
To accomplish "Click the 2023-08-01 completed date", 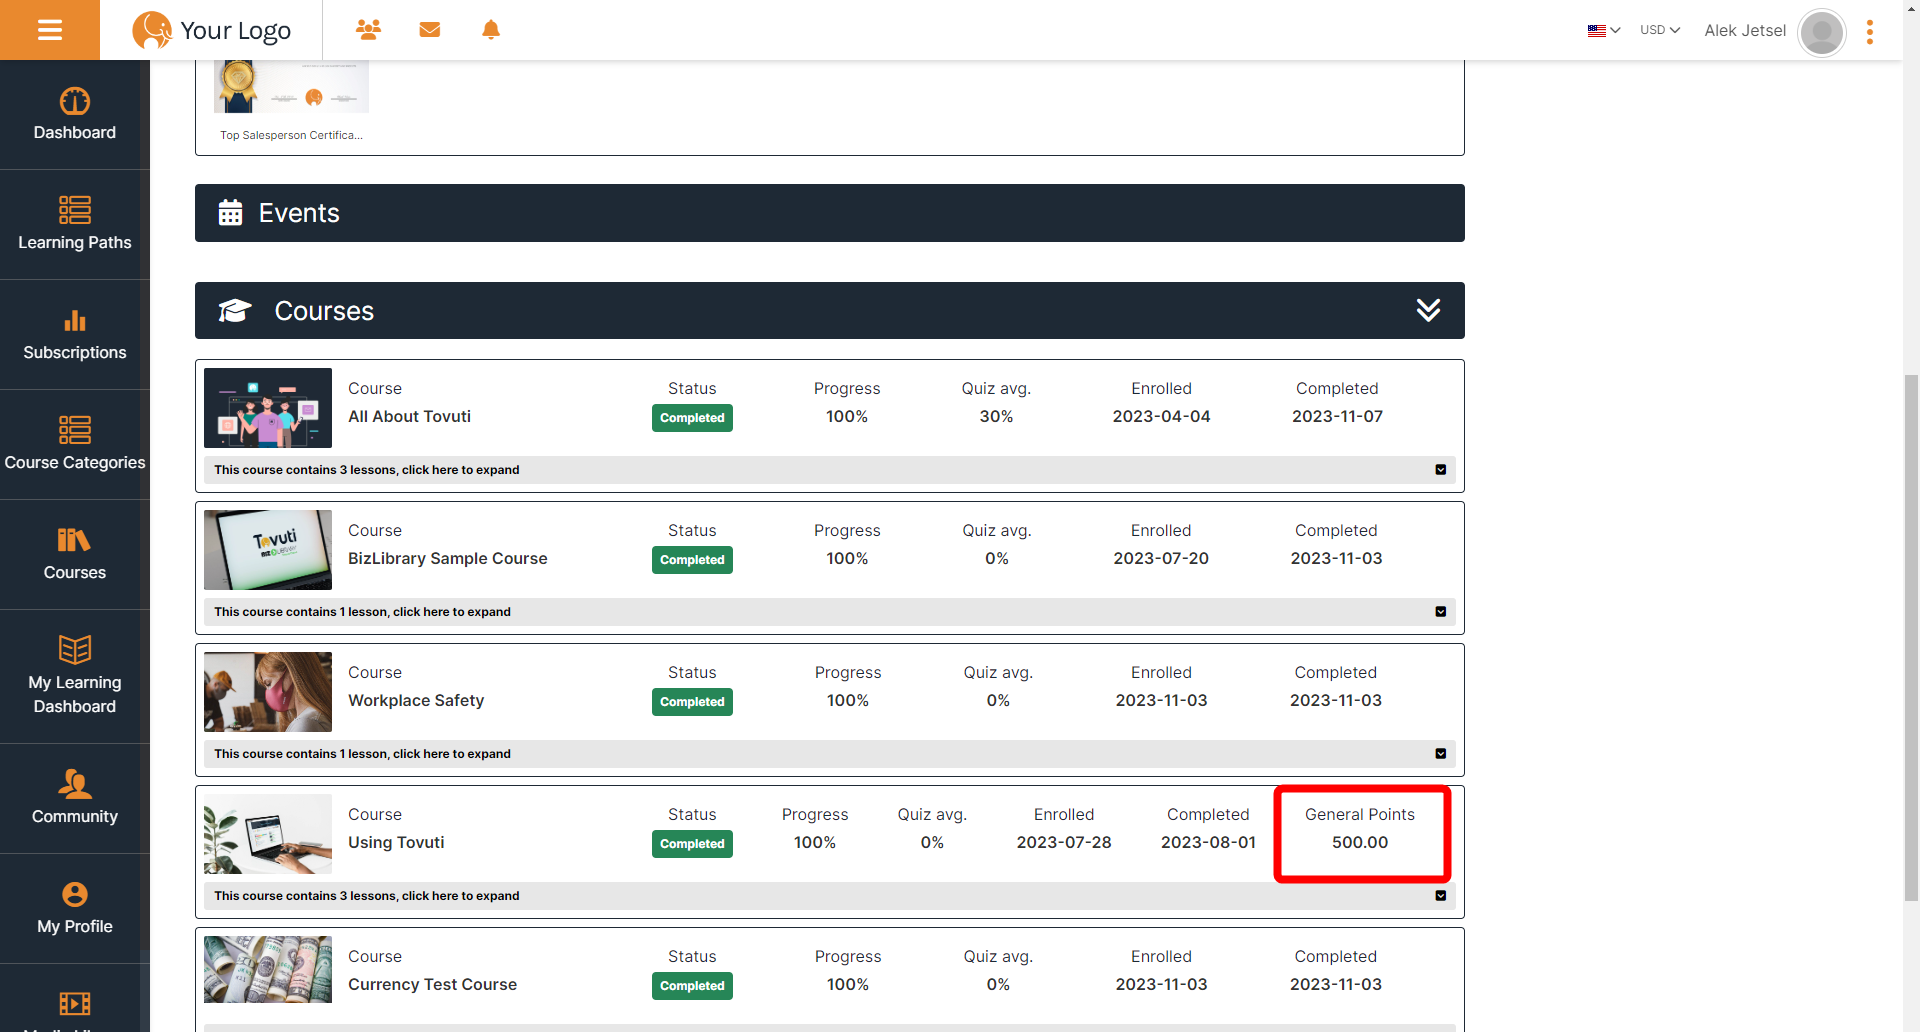I will coord(1208,842).
